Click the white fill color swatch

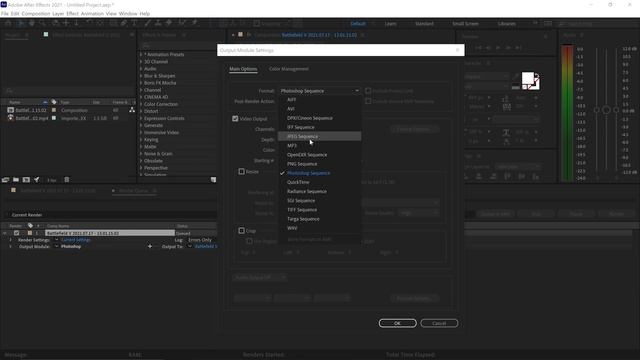(x=528, y=78)
